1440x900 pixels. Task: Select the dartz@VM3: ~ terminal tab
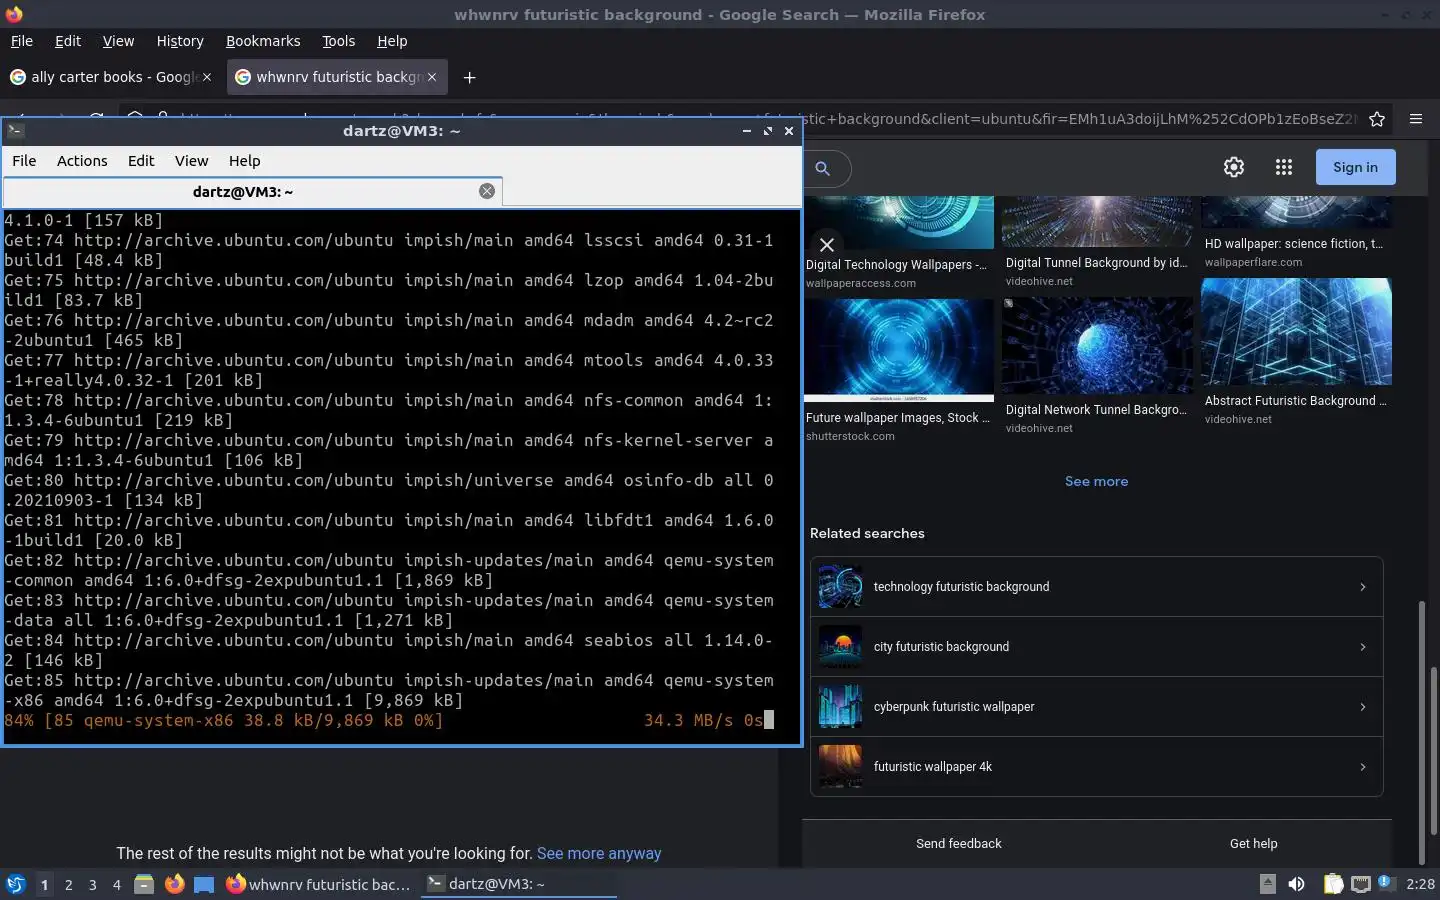[252, 191]
